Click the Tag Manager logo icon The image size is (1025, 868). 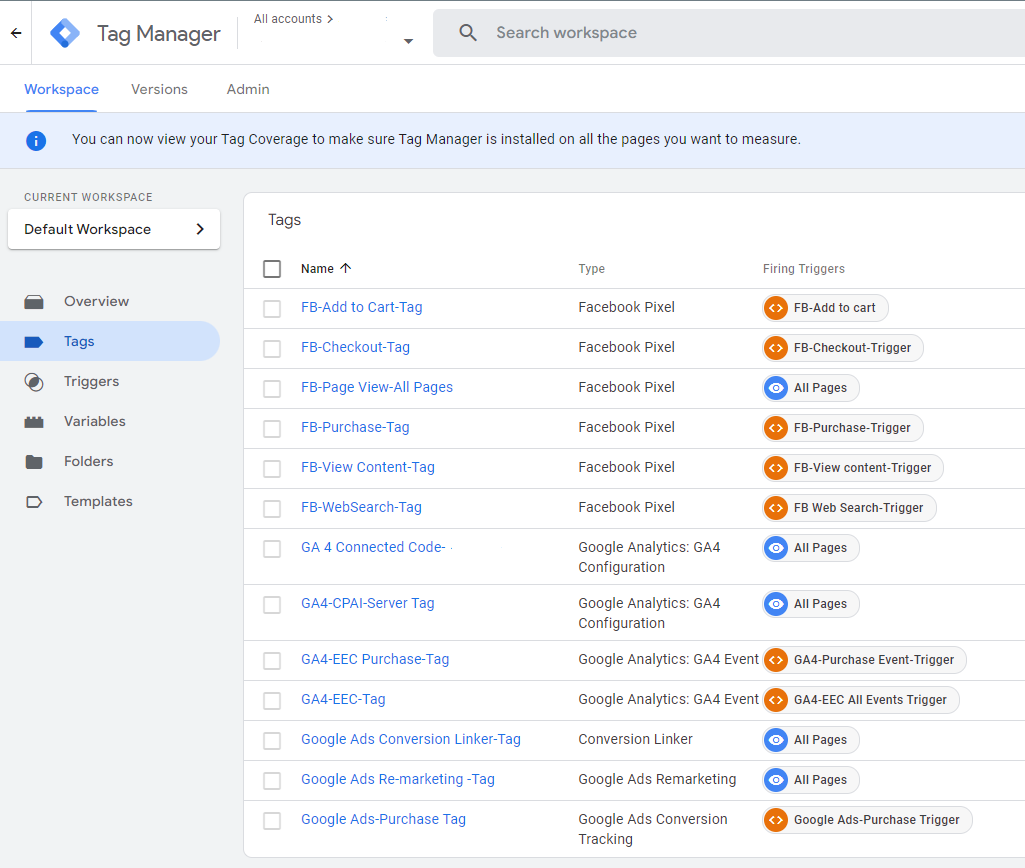(x=65, y=33)
